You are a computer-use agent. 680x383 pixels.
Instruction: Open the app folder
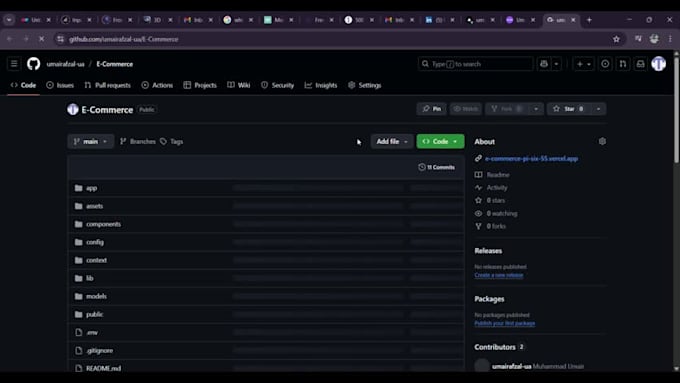92,188
